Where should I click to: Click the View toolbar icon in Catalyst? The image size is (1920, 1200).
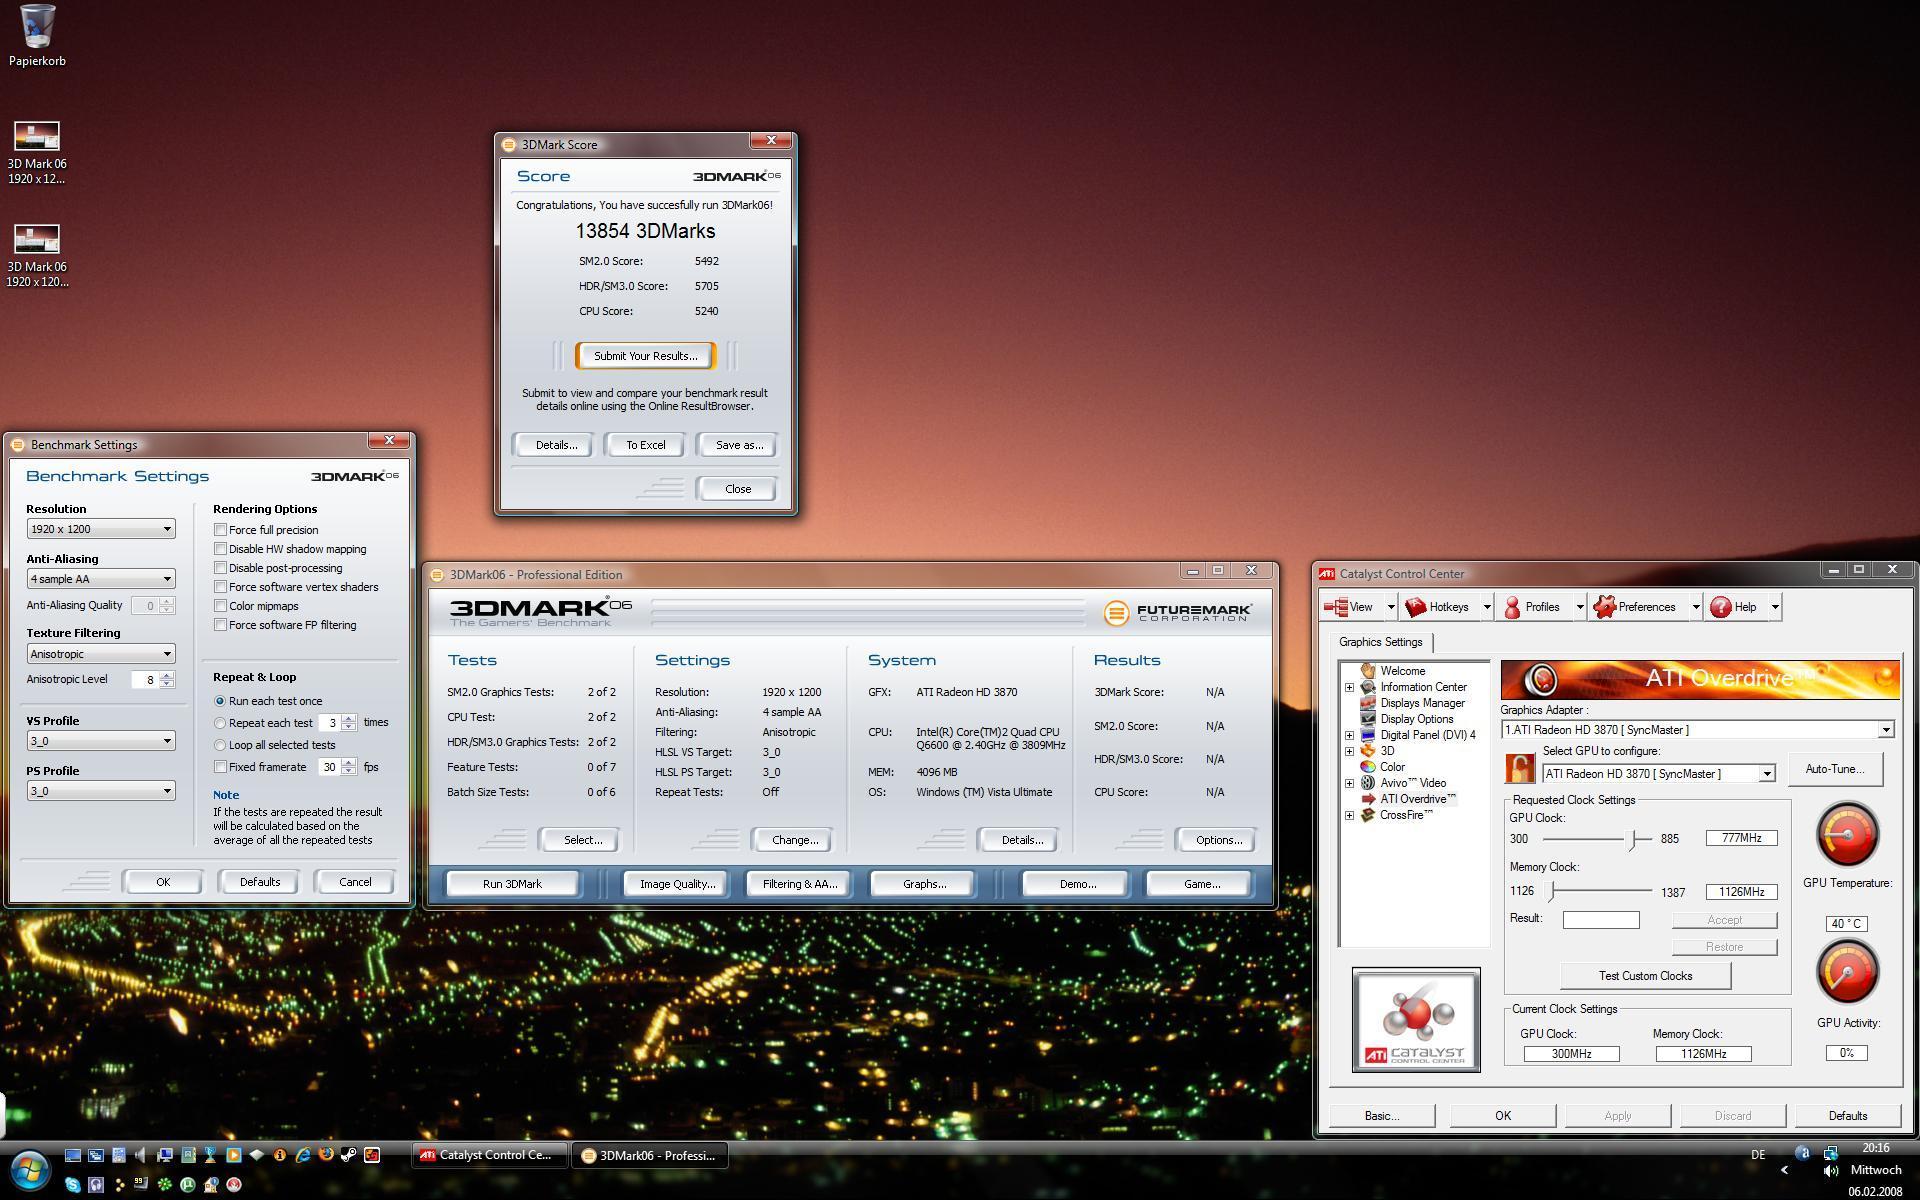[1335, 607]
